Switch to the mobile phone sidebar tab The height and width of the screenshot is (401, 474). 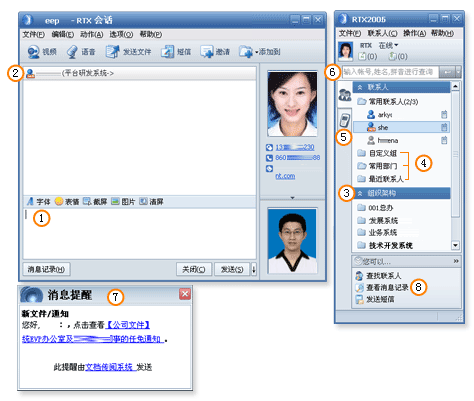[344, 120]
